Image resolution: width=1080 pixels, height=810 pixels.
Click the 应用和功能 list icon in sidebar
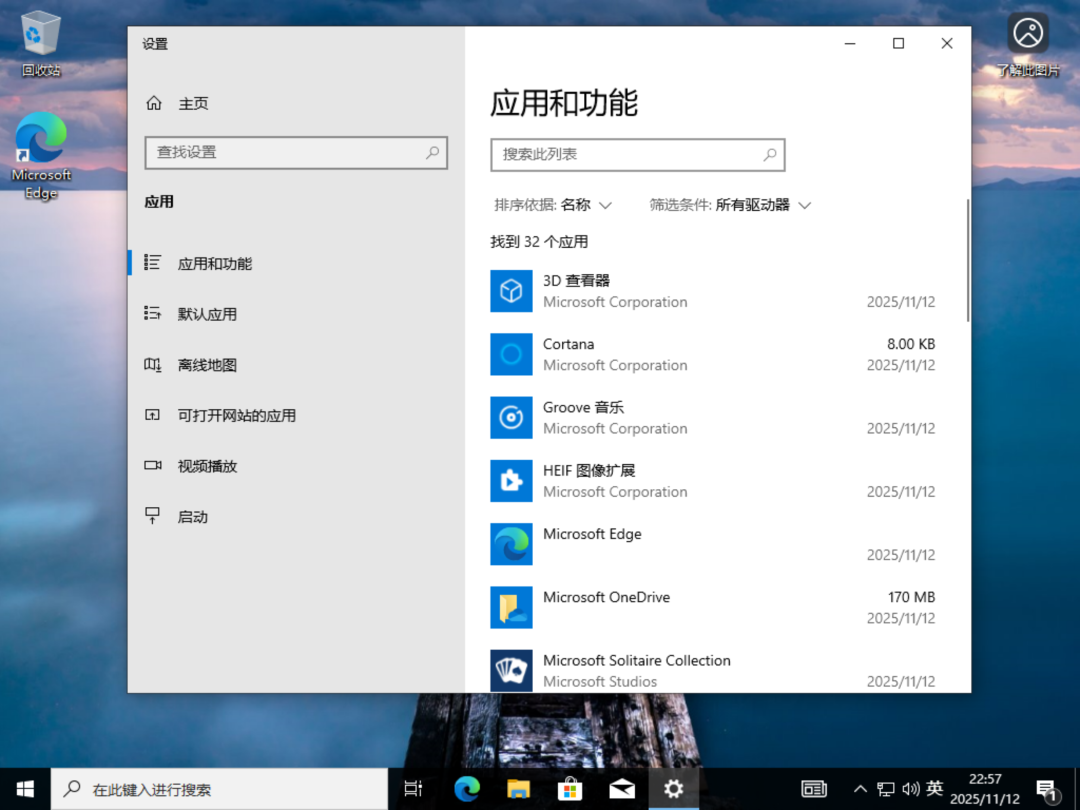pos(152,262)
